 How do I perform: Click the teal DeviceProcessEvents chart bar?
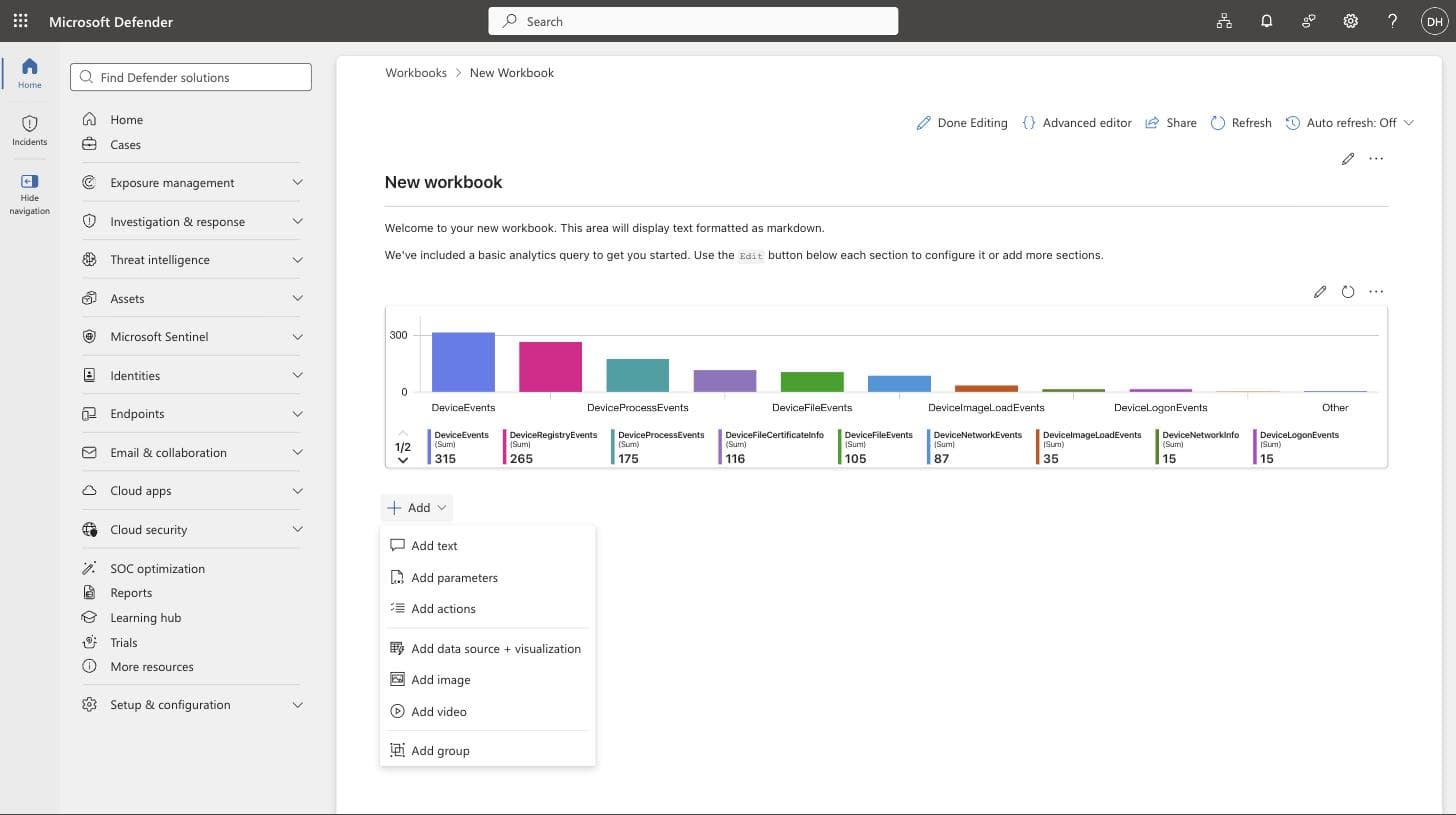tap(638, 375)
